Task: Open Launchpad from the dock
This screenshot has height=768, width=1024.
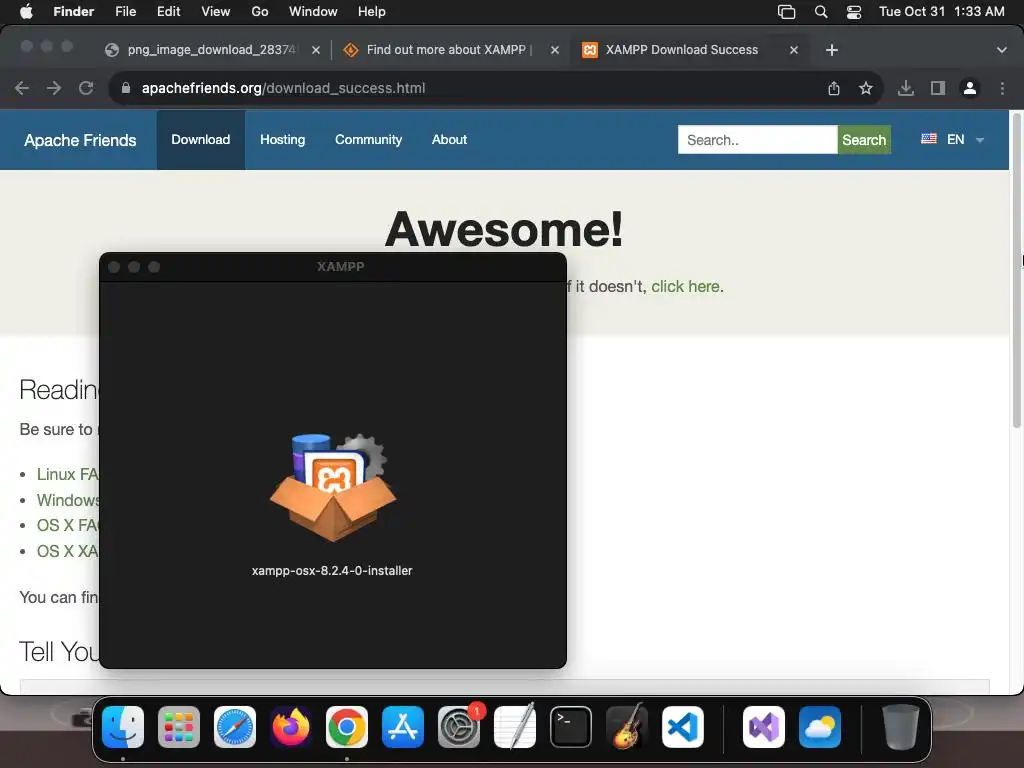Action: coord(179,727)
